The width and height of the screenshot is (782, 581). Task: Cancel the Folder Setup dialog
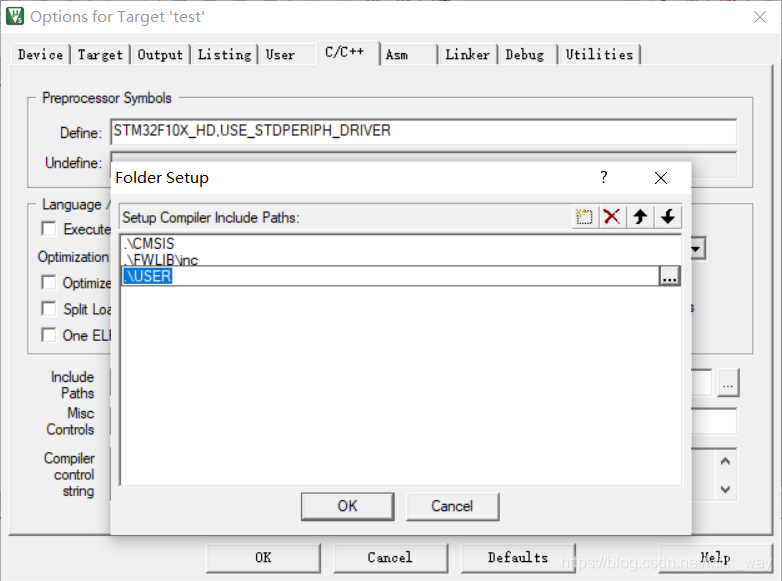[x=452, y=506]
